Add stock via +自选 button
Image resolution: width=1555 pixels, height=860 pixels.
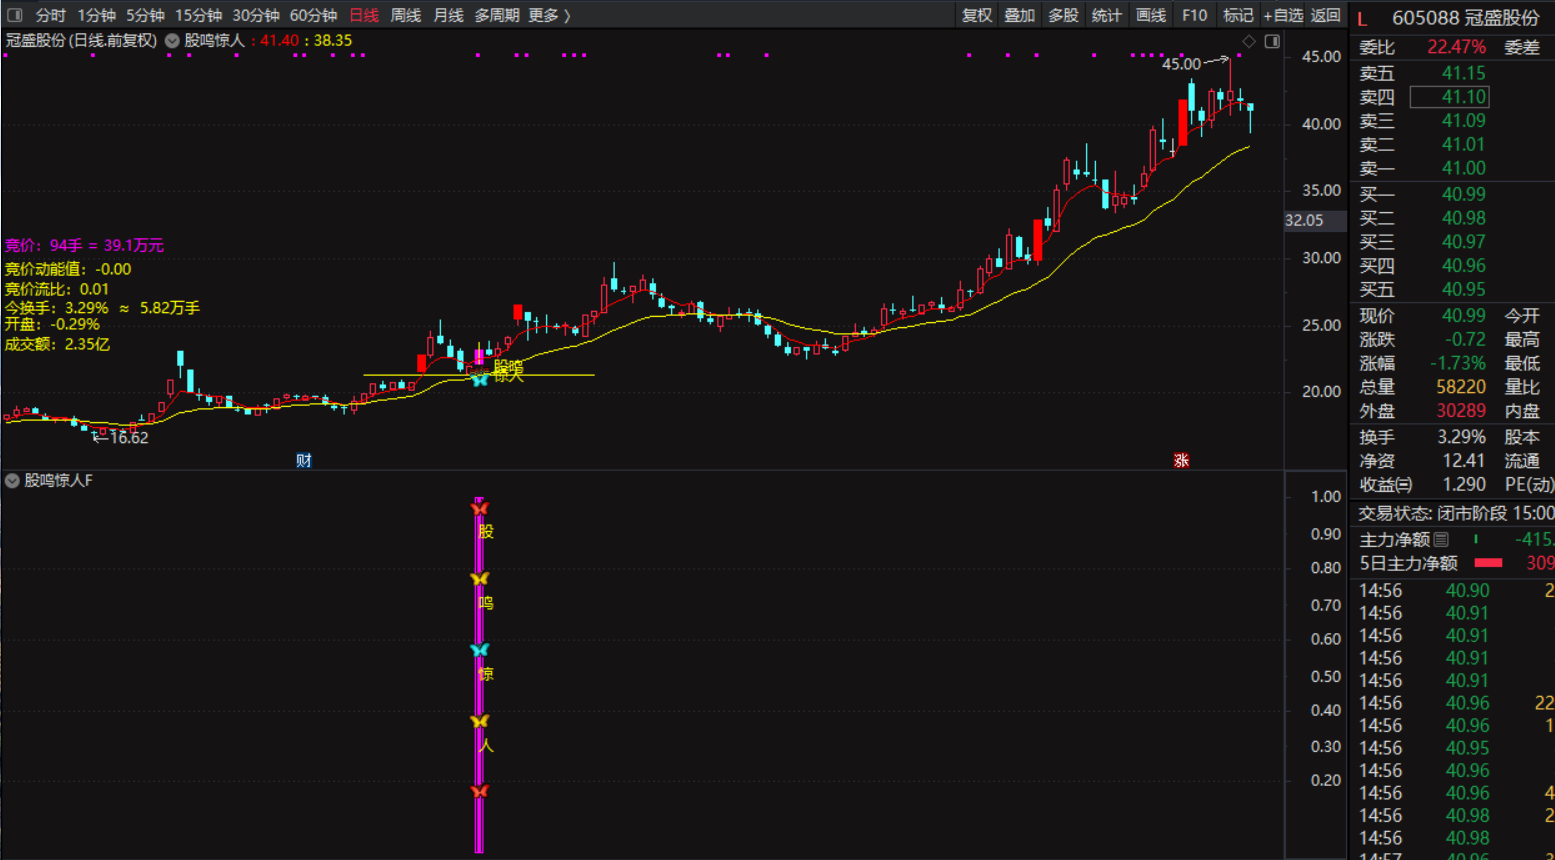click(1283, 15)
